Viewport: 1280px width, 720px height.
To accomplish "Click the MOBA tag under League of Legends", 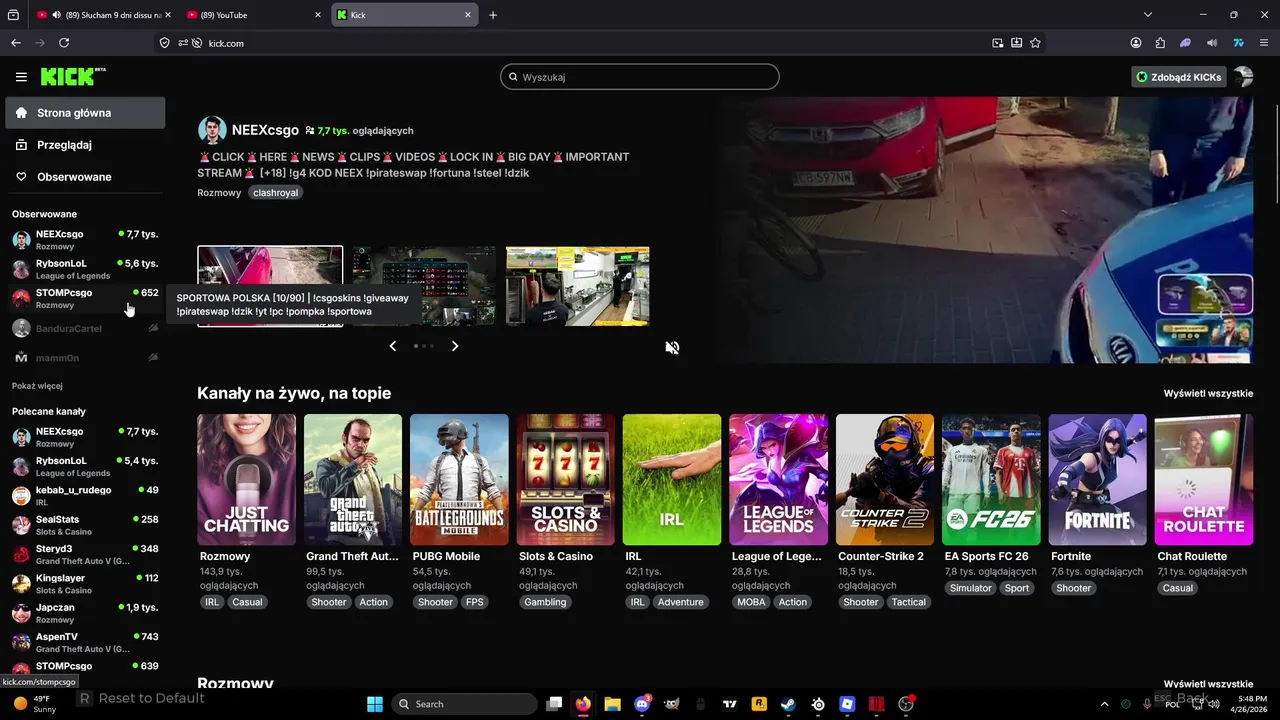I will pos(751,602).
